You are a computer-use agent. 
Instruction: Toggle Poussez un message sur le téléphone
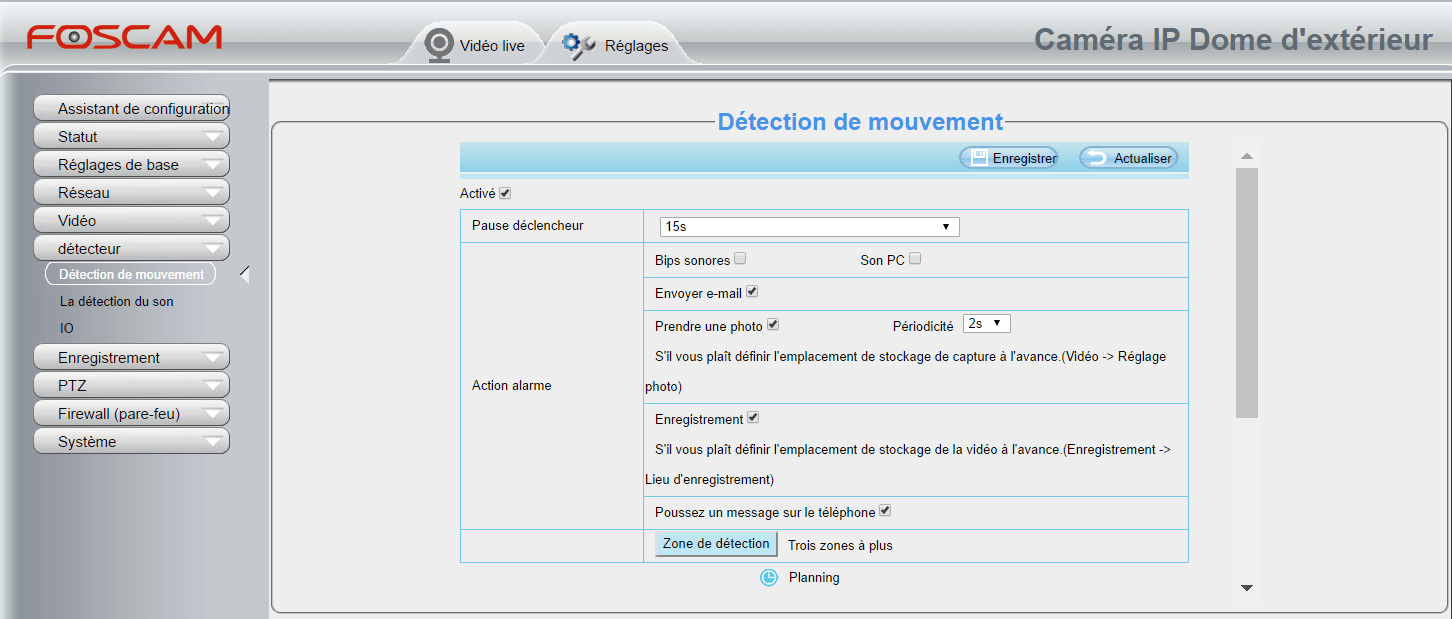(x=885, y=511)
